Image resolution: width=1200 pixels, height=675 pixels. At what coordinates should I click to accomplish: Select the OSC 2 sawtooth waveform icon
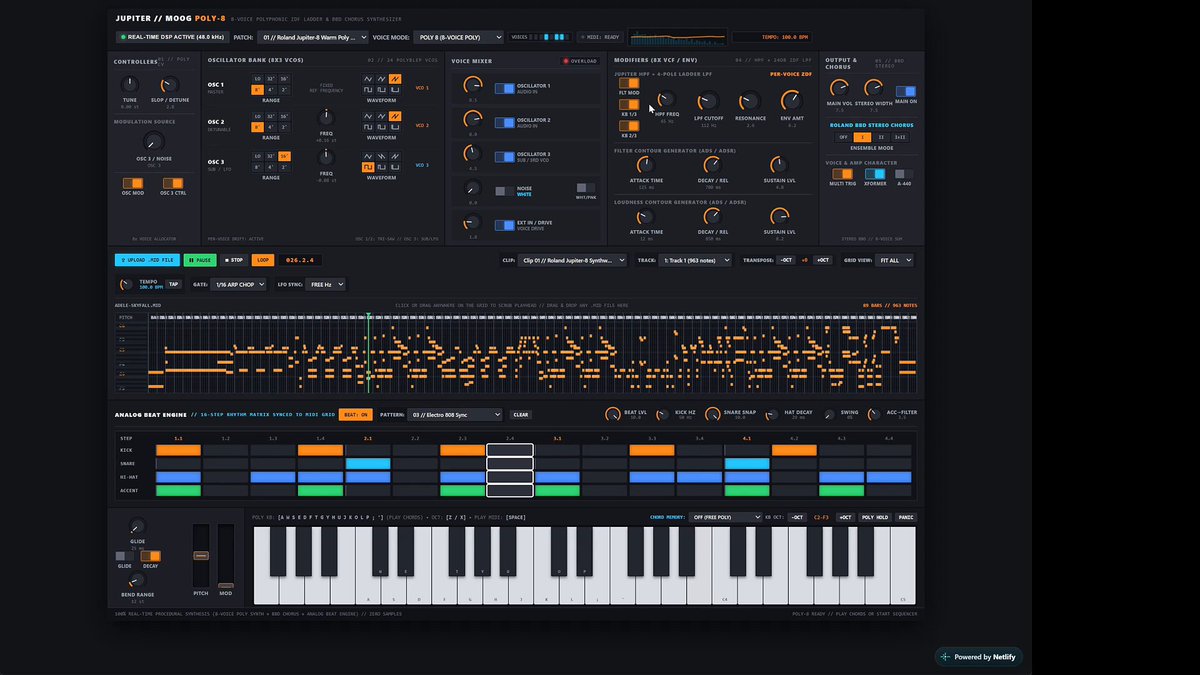[x=395, y=116]
